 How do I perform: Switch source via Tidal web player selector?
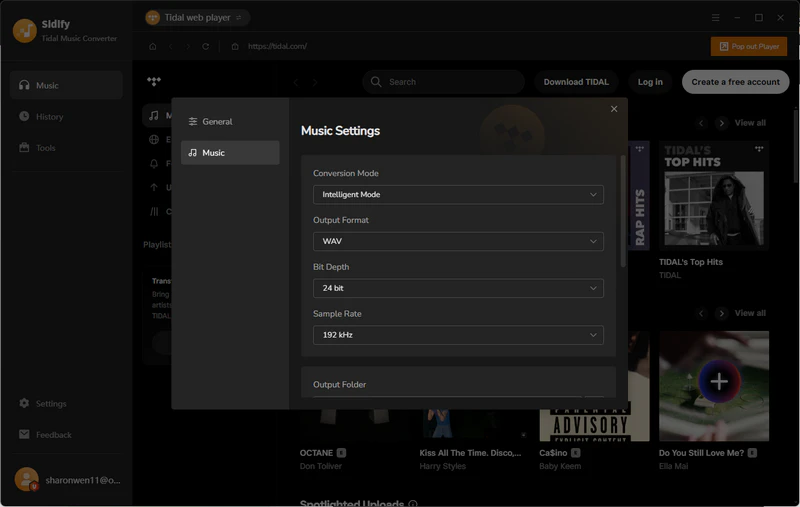197,17
